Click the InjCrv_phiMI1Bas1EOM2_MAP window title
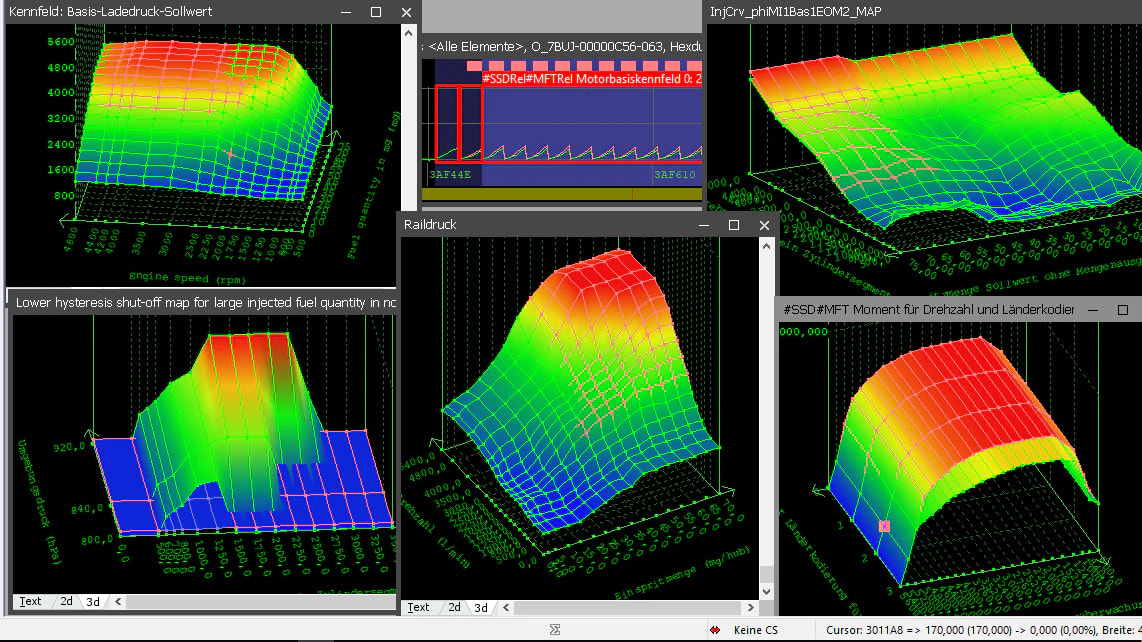The height and width of the screenshot is (642, 1142). pos(796,11)
